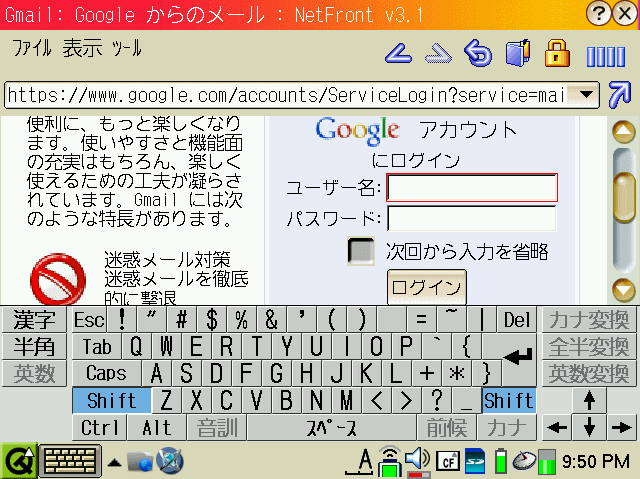Image resolution: width=640 pixels, height=479 pixels.
Task: Tap the 全半変換 key
Action: [589, 346]
